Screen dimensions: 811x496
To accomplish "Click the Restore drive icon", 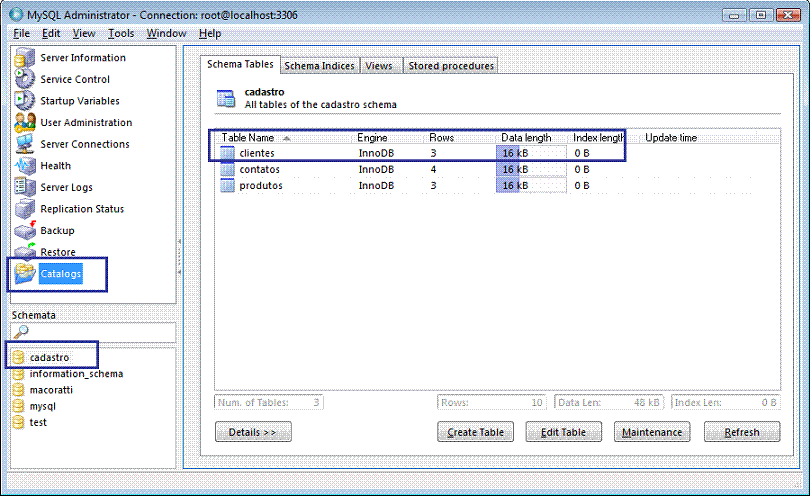I will click(x=24, y=251).
